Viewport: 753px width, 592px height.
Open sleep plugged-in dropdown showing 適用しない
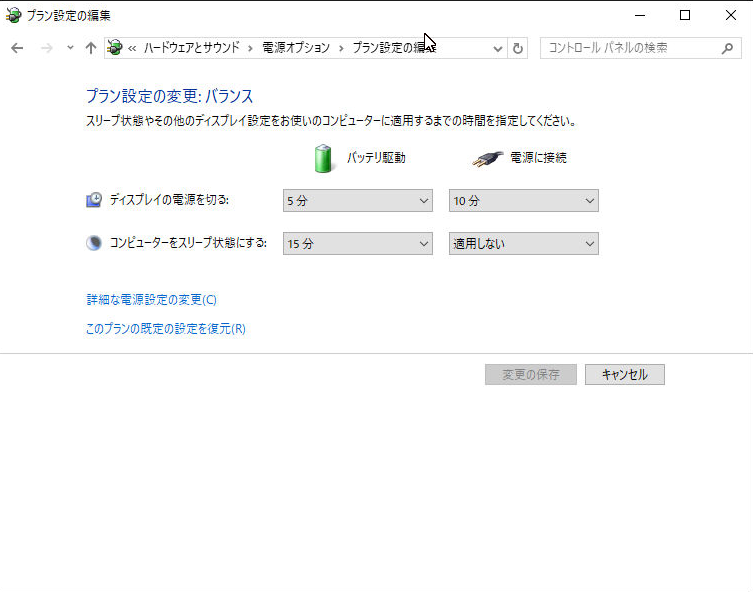[523, 243]
